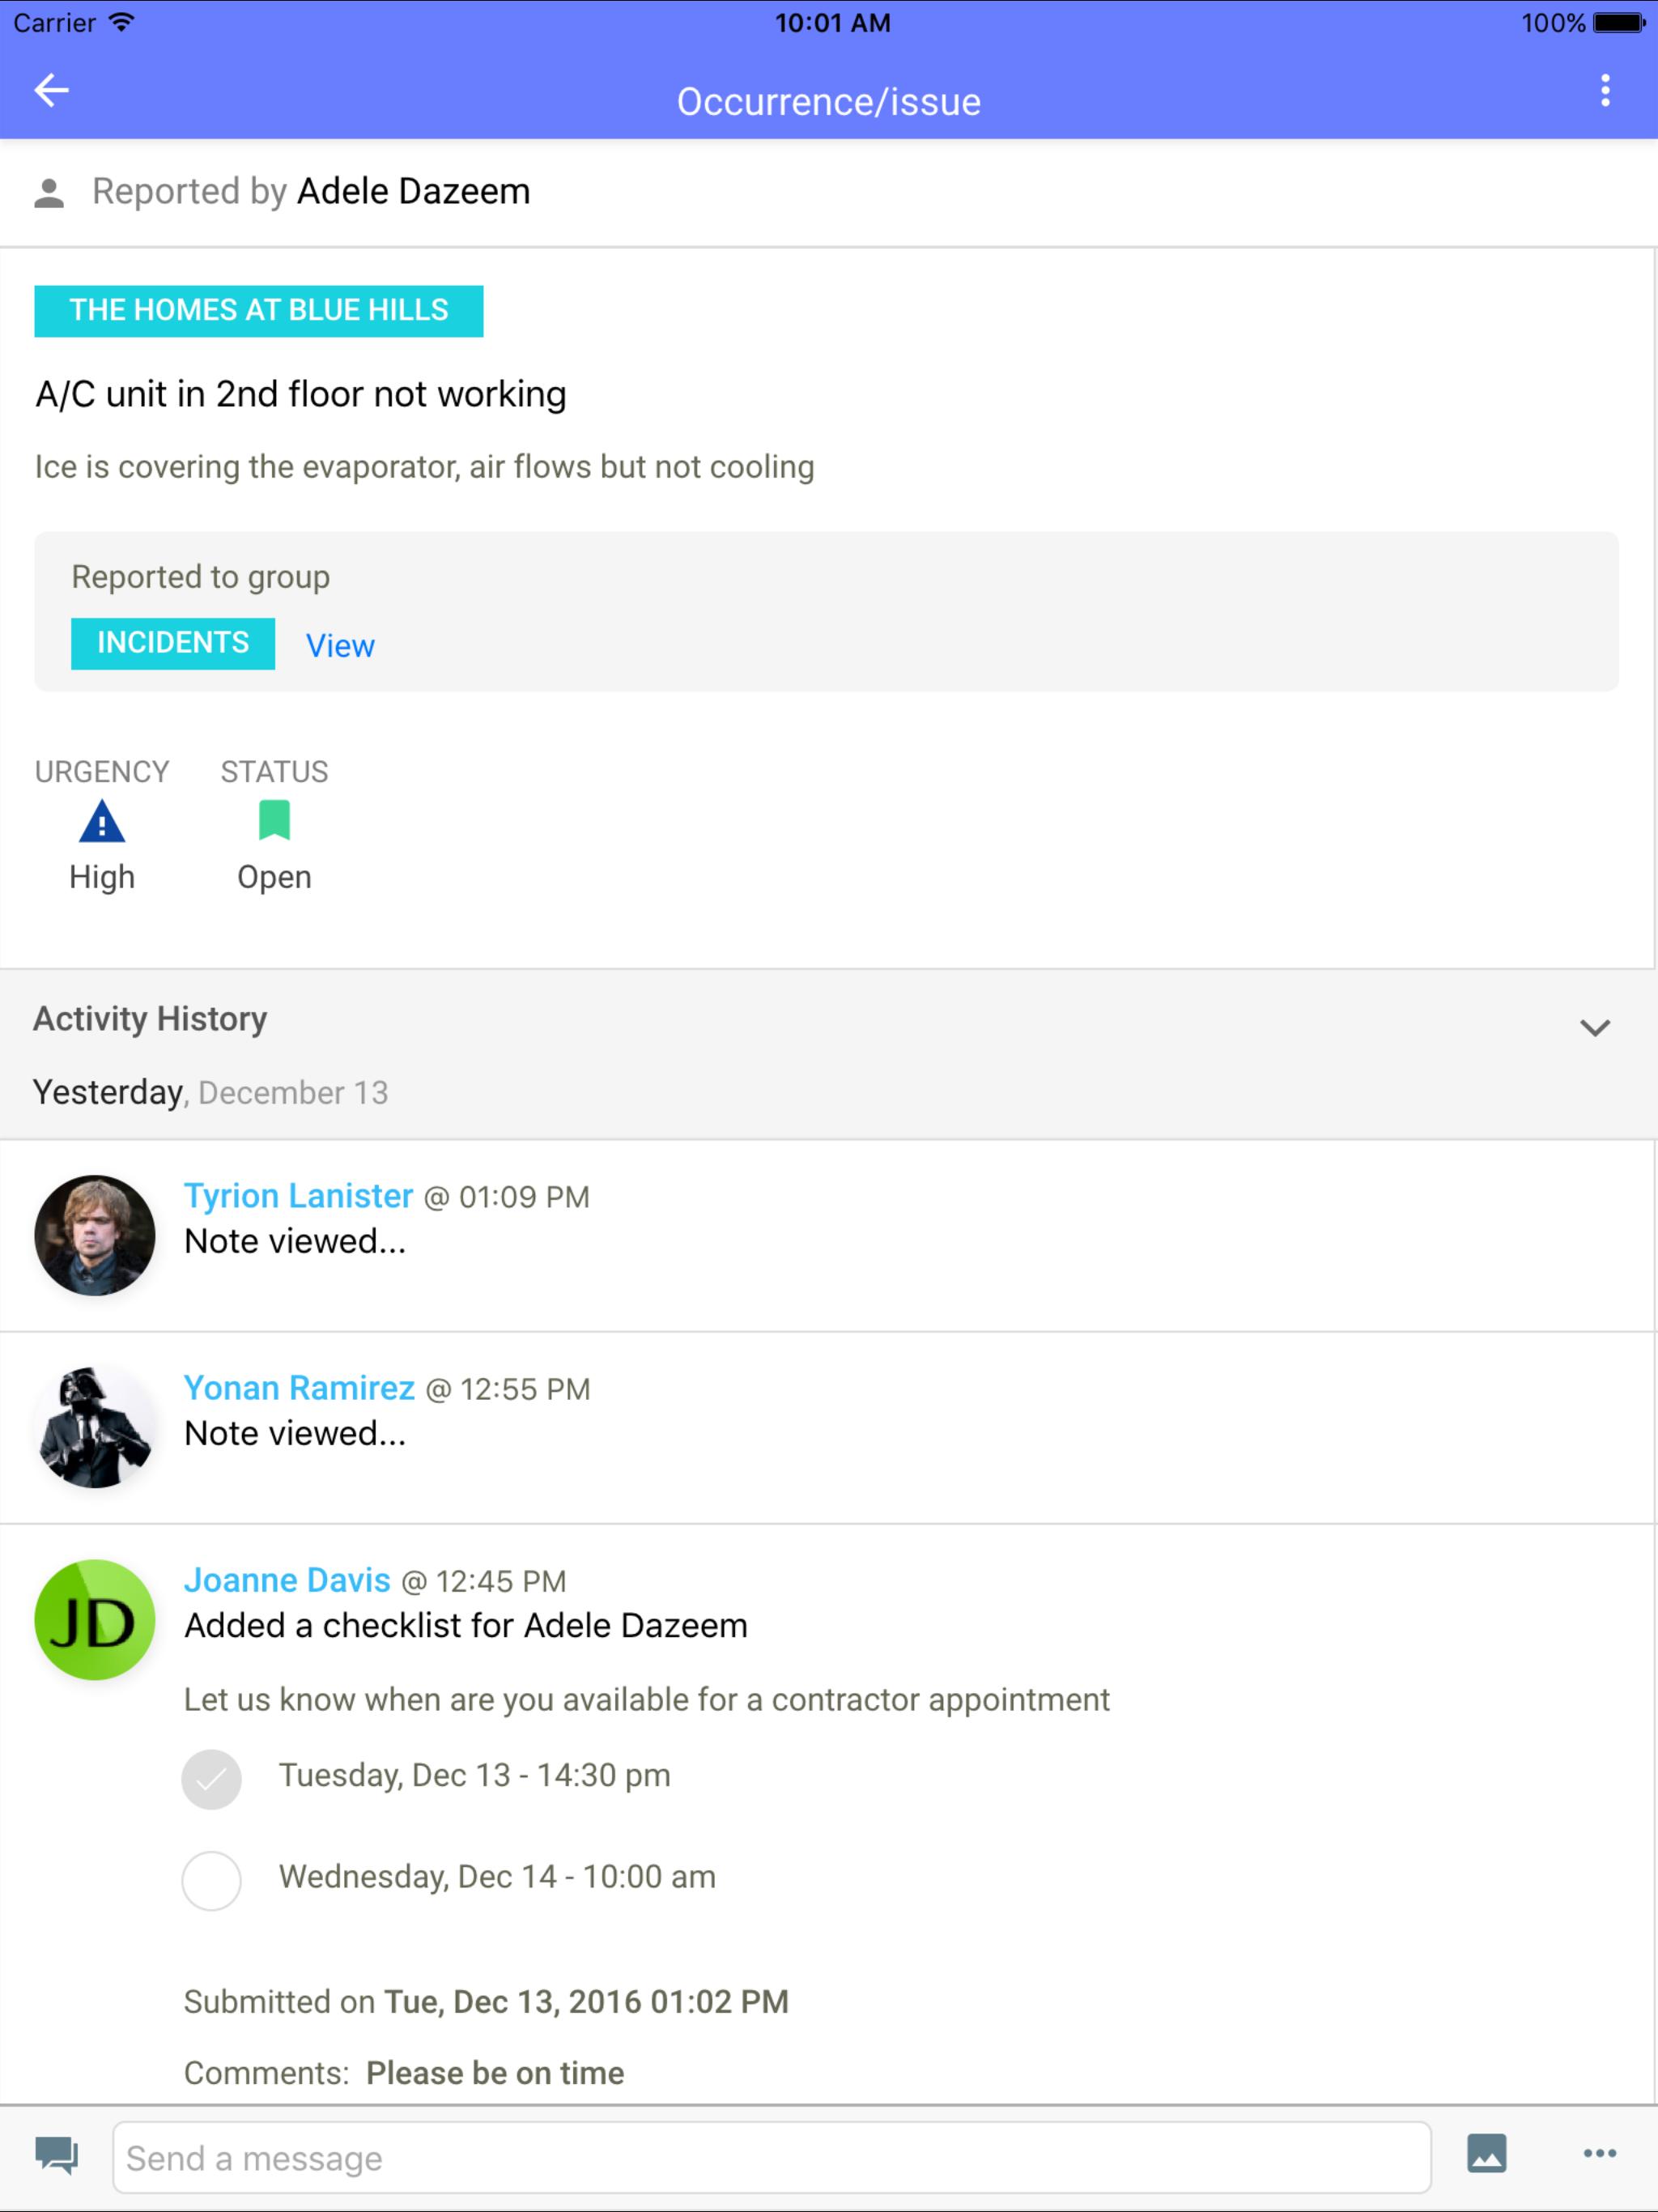Open Joanne Davis's profile name
The image size is (1658, 2212).
pyautogui.click(x=287, y=1580)
